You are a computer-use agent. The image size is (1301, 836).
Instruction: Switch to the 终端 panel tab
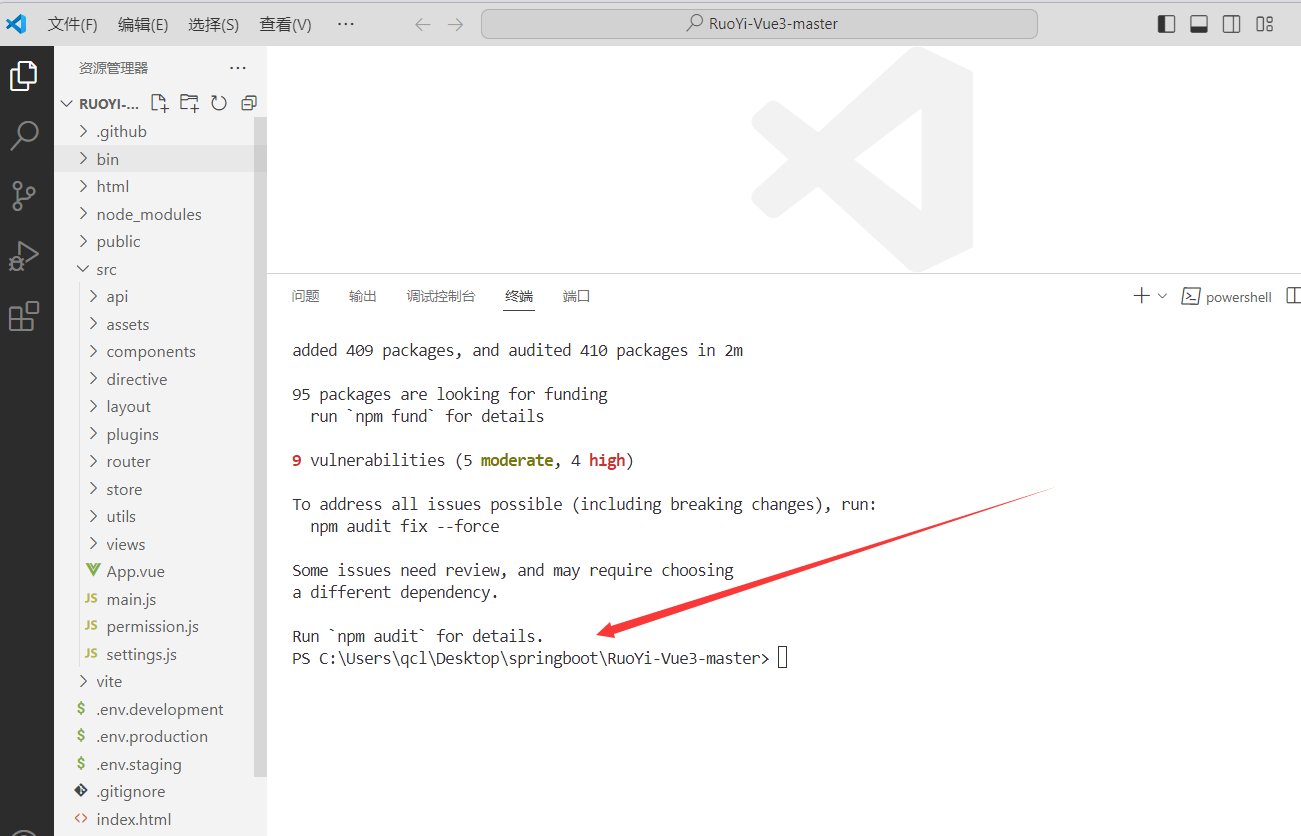[x=519, y=296]
